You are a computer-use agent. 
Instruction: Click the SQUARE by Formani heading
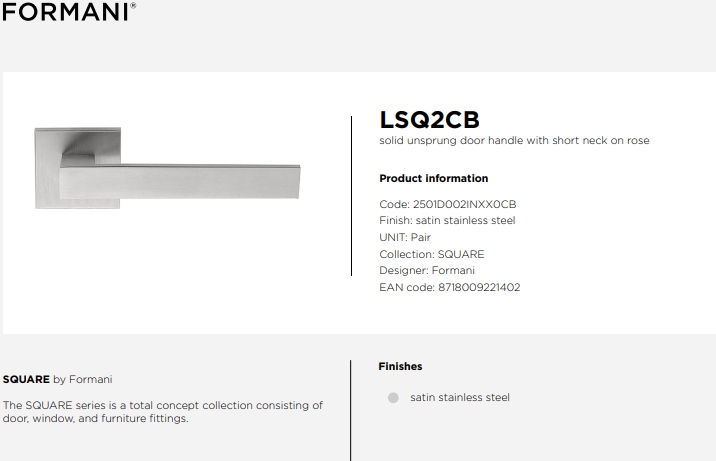pos(58,379)
